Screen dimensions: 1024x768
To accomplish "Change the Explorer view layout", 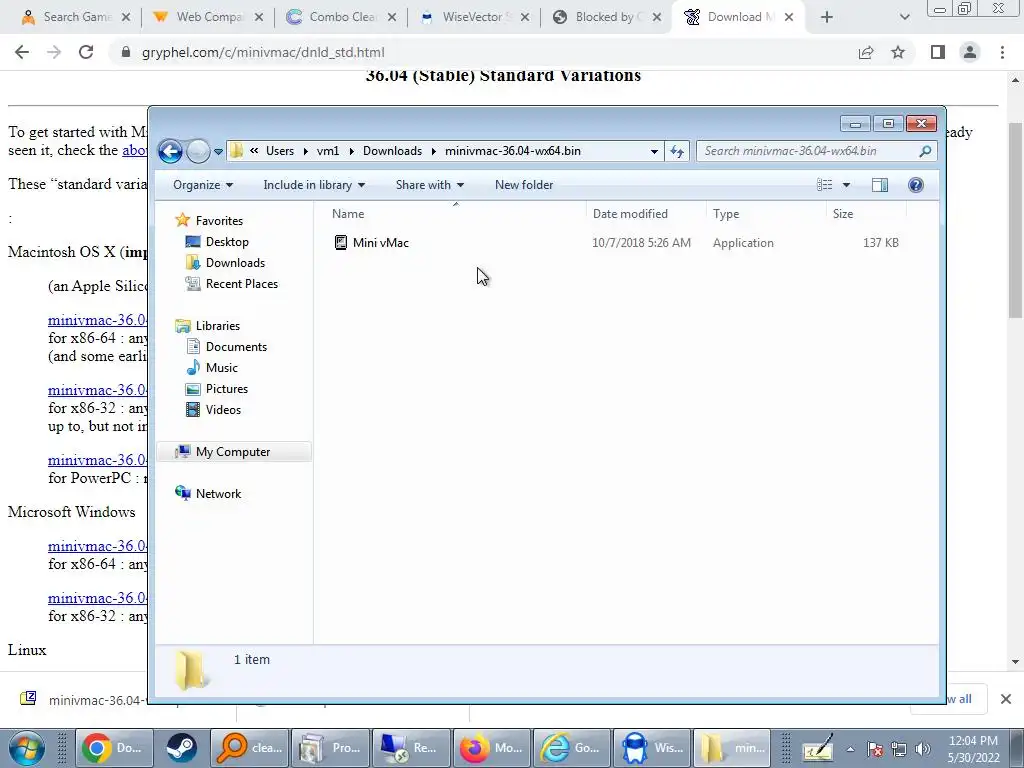I will [824, 185].
